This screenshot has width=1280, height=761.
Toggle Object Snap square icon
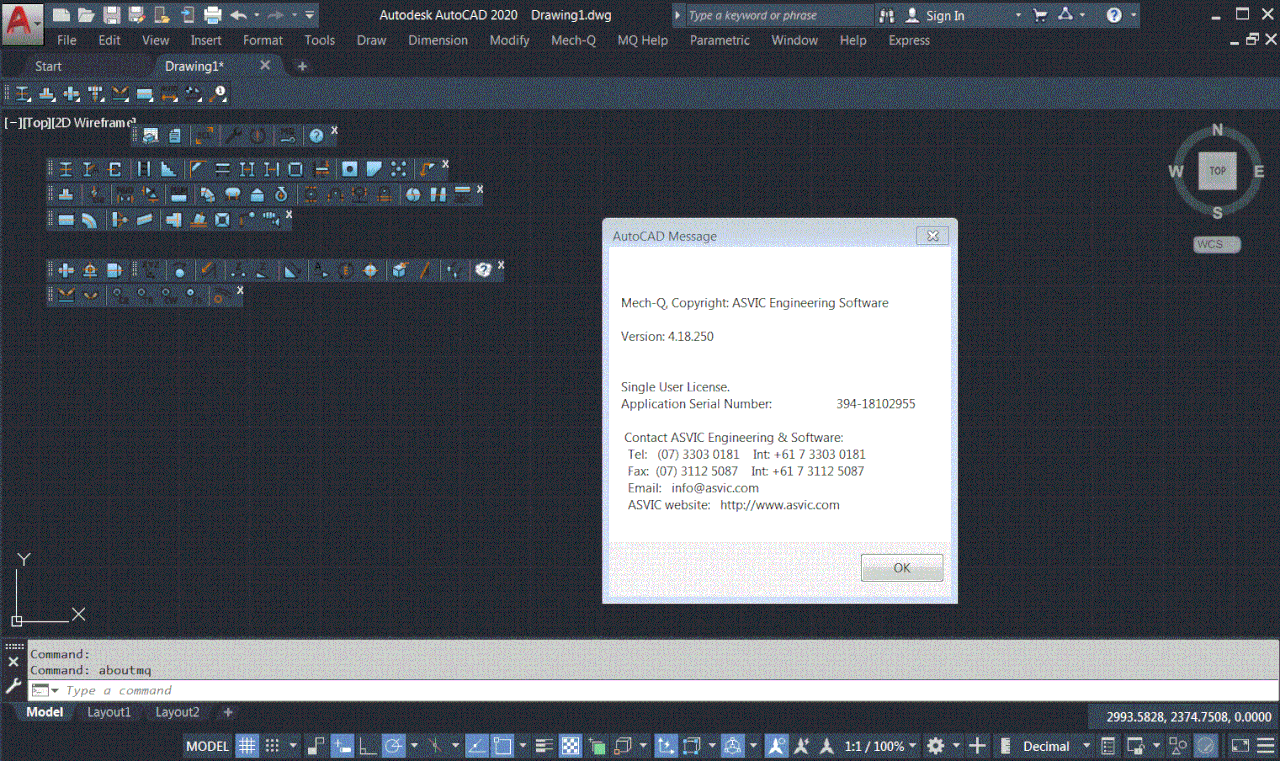point(503,746)
